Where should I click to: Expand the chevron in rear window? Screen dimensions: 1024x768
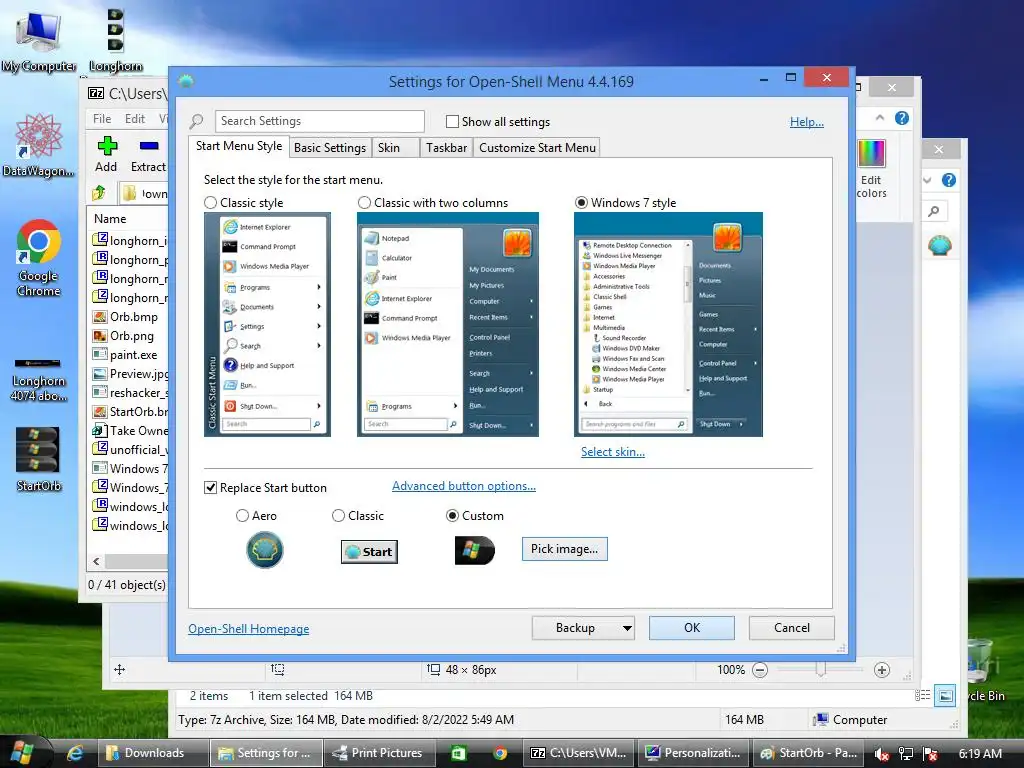pyautogui.click(x=927, y=180)
